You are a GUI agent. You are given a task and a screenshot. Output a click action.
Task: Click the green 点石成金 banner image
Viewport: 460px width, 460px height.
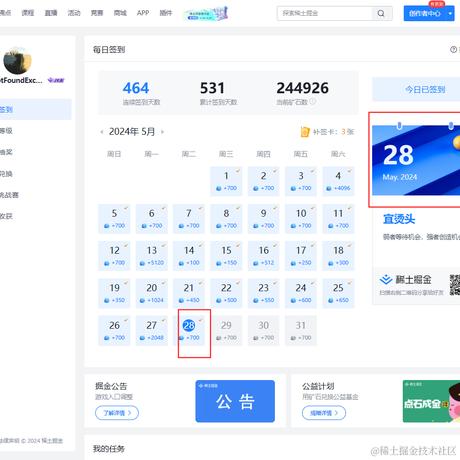click(431, 401)
